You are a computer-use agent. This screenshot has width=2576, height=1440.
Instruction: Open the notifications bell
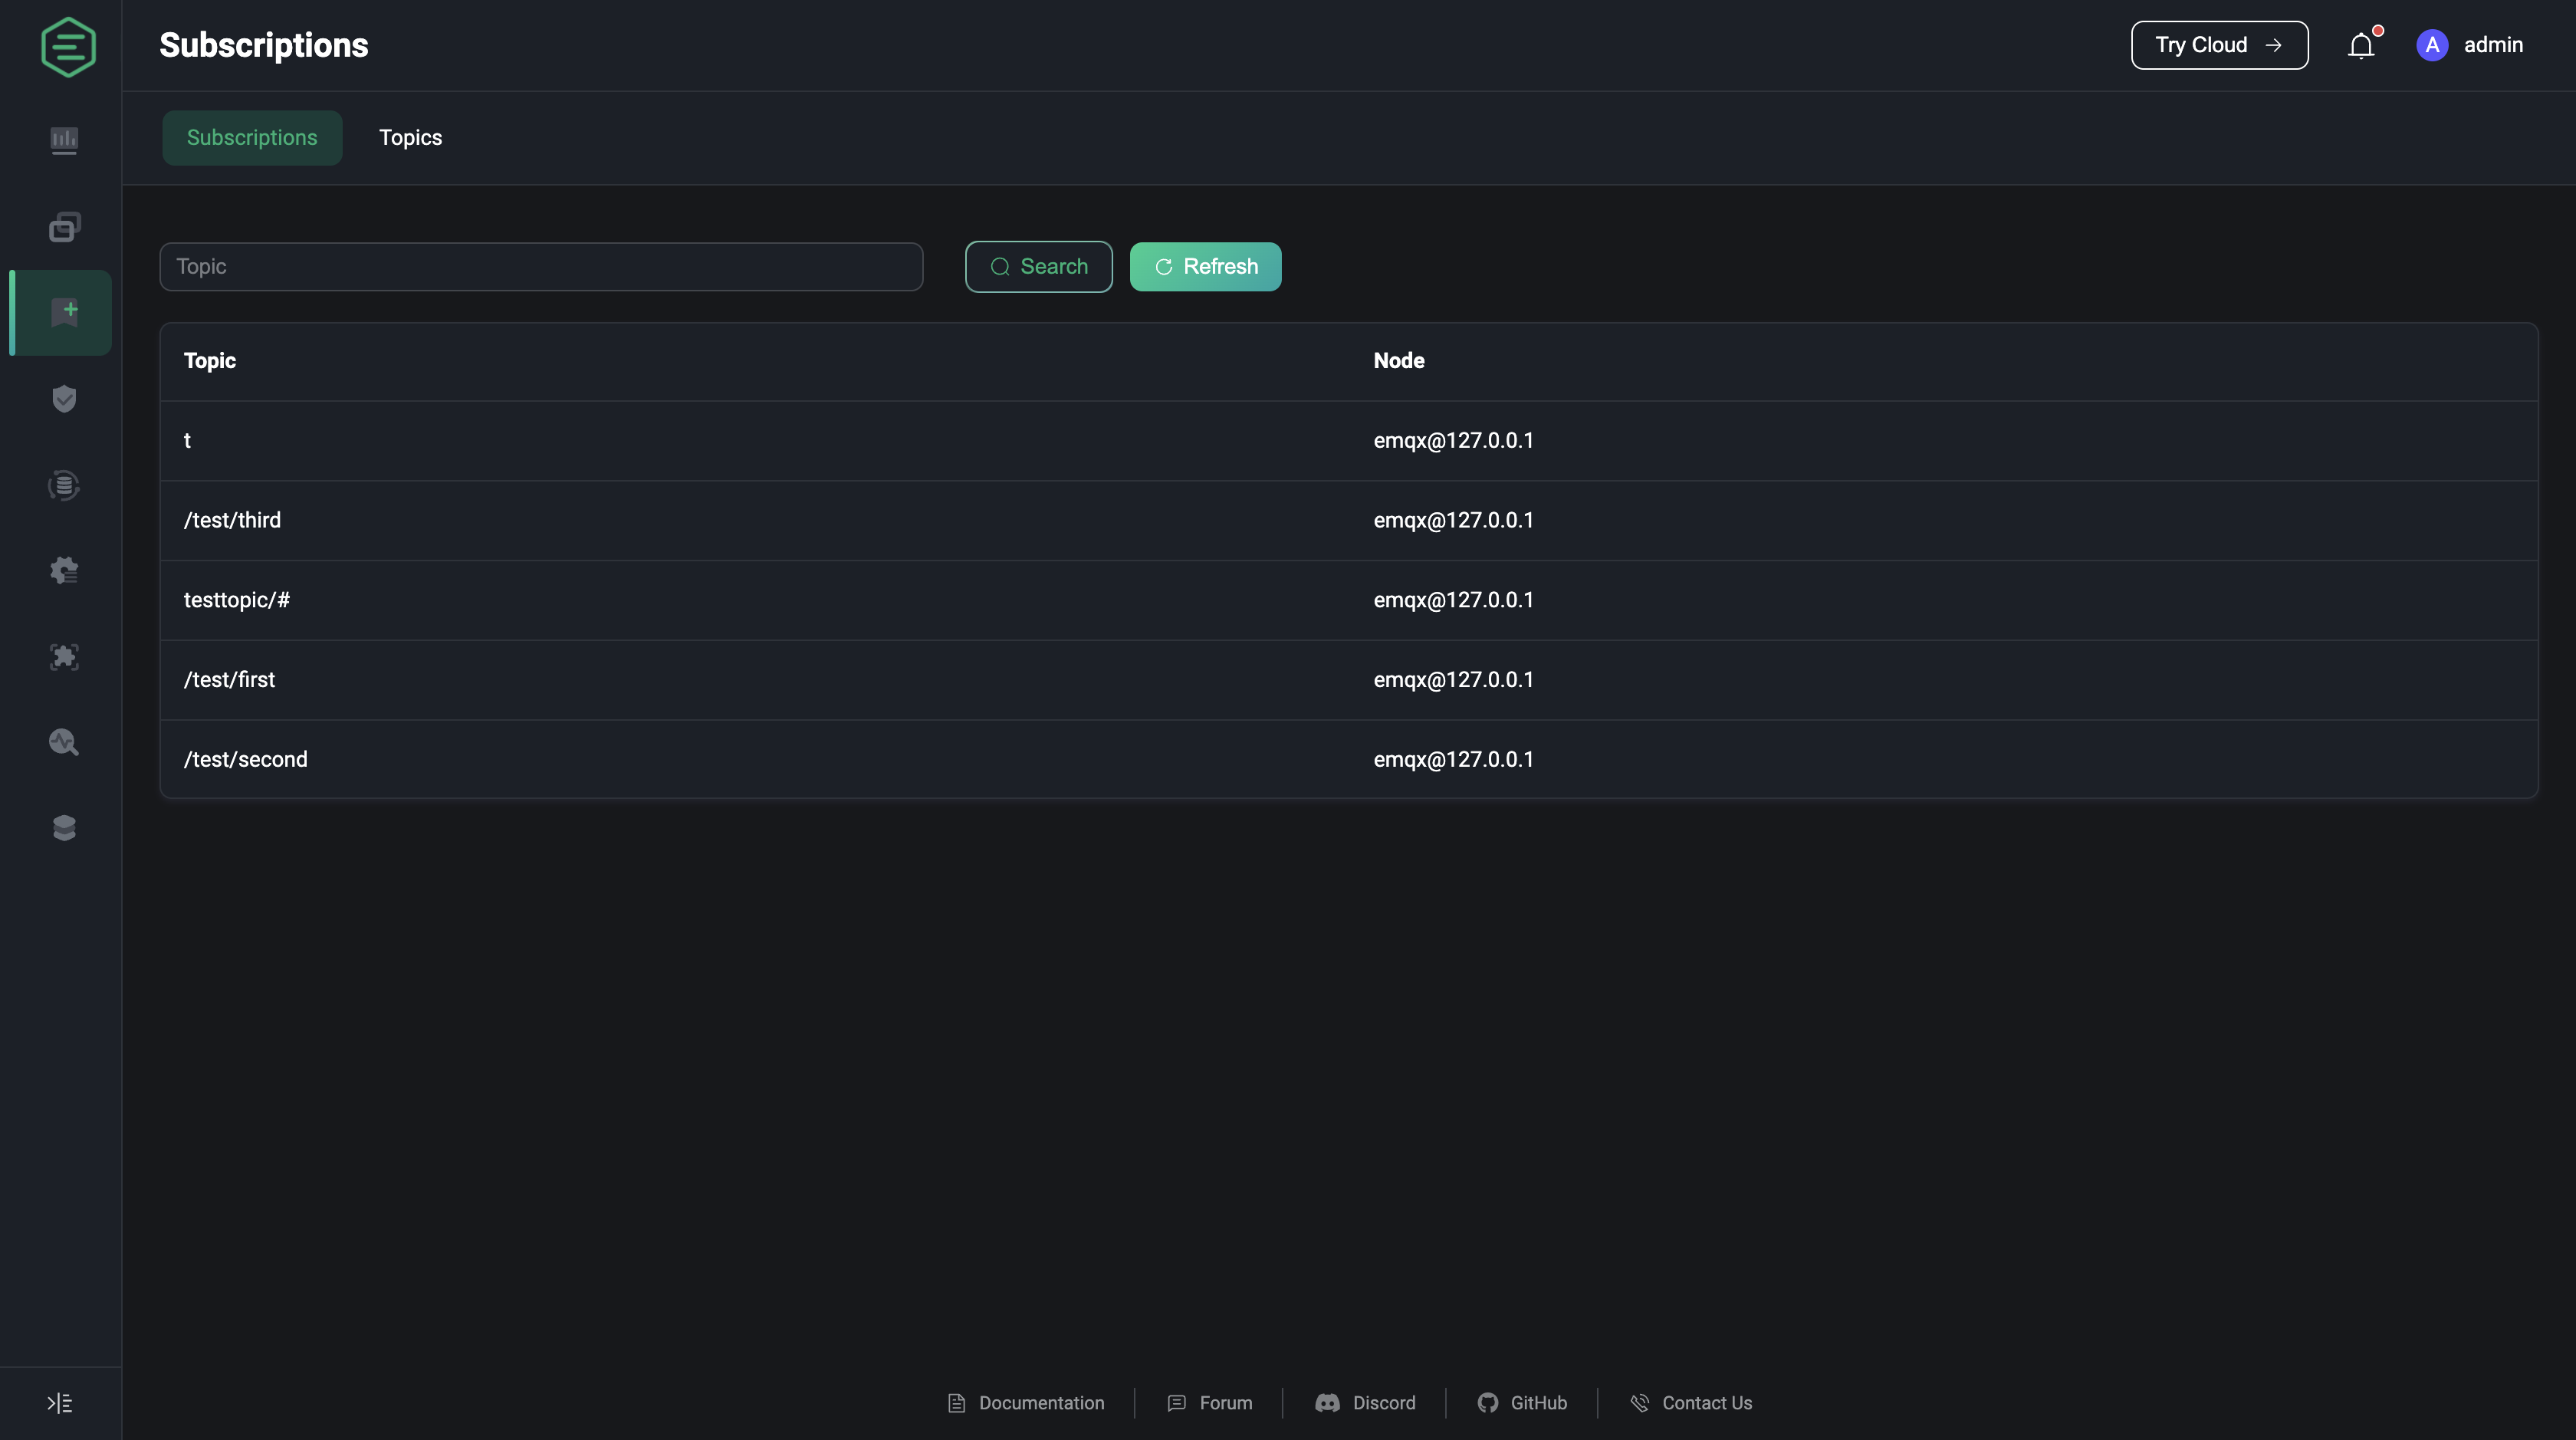point(2361,45)
